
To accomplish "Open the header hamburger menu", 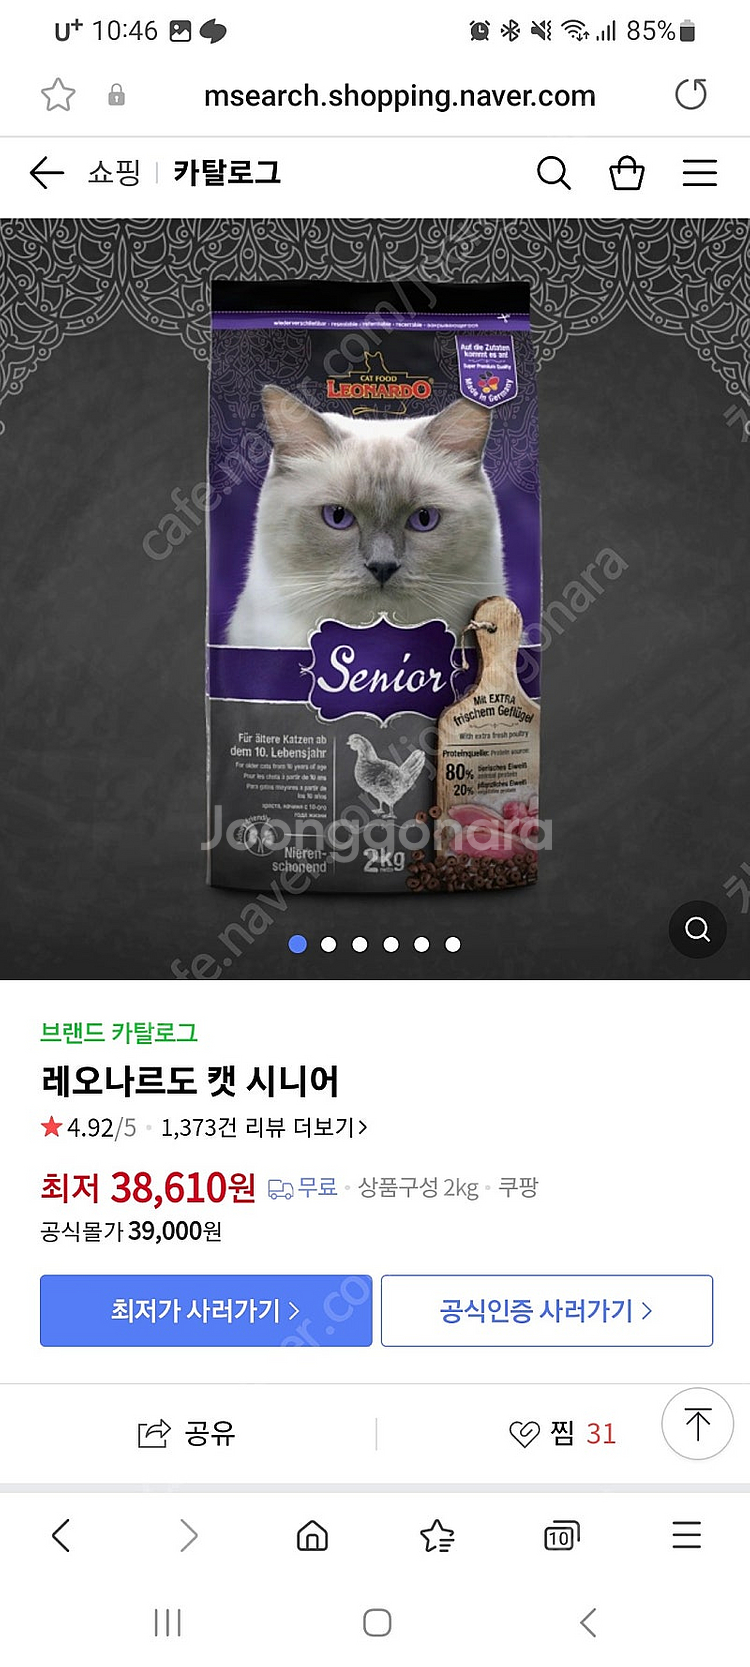I will (x=700, y=173).
